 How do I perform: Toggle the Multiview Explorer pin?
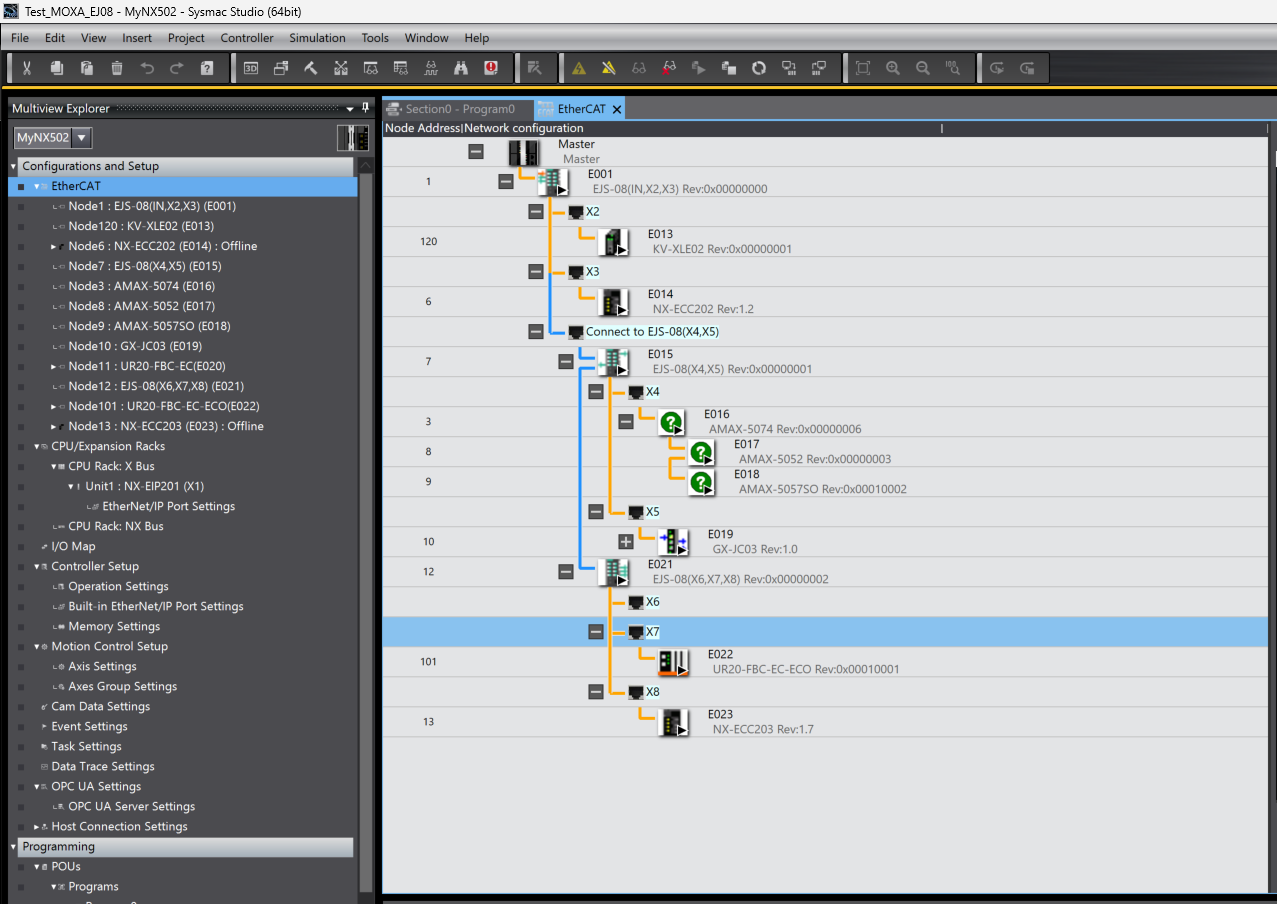[366, 108]
